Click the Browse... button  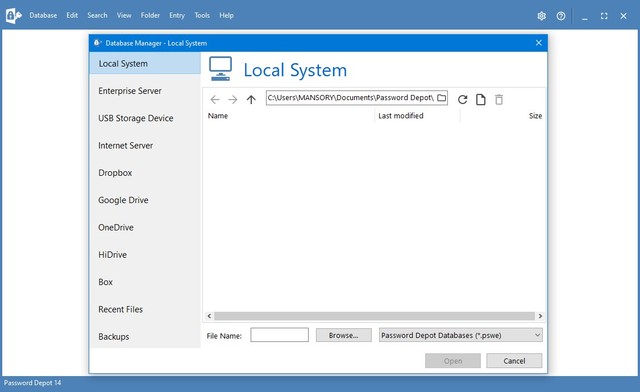click(344, 335)
